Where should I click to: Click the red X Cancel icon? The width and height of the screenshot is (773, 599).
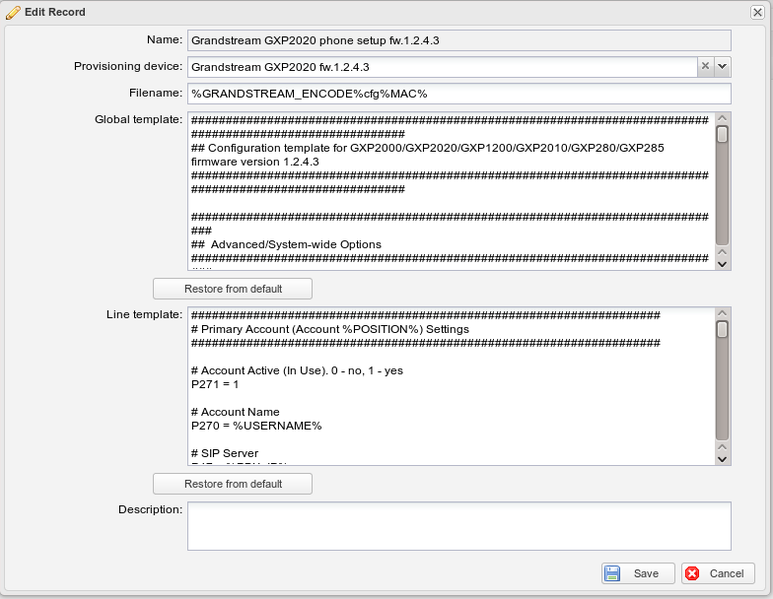pyautogui.click(x=692, y=573)
